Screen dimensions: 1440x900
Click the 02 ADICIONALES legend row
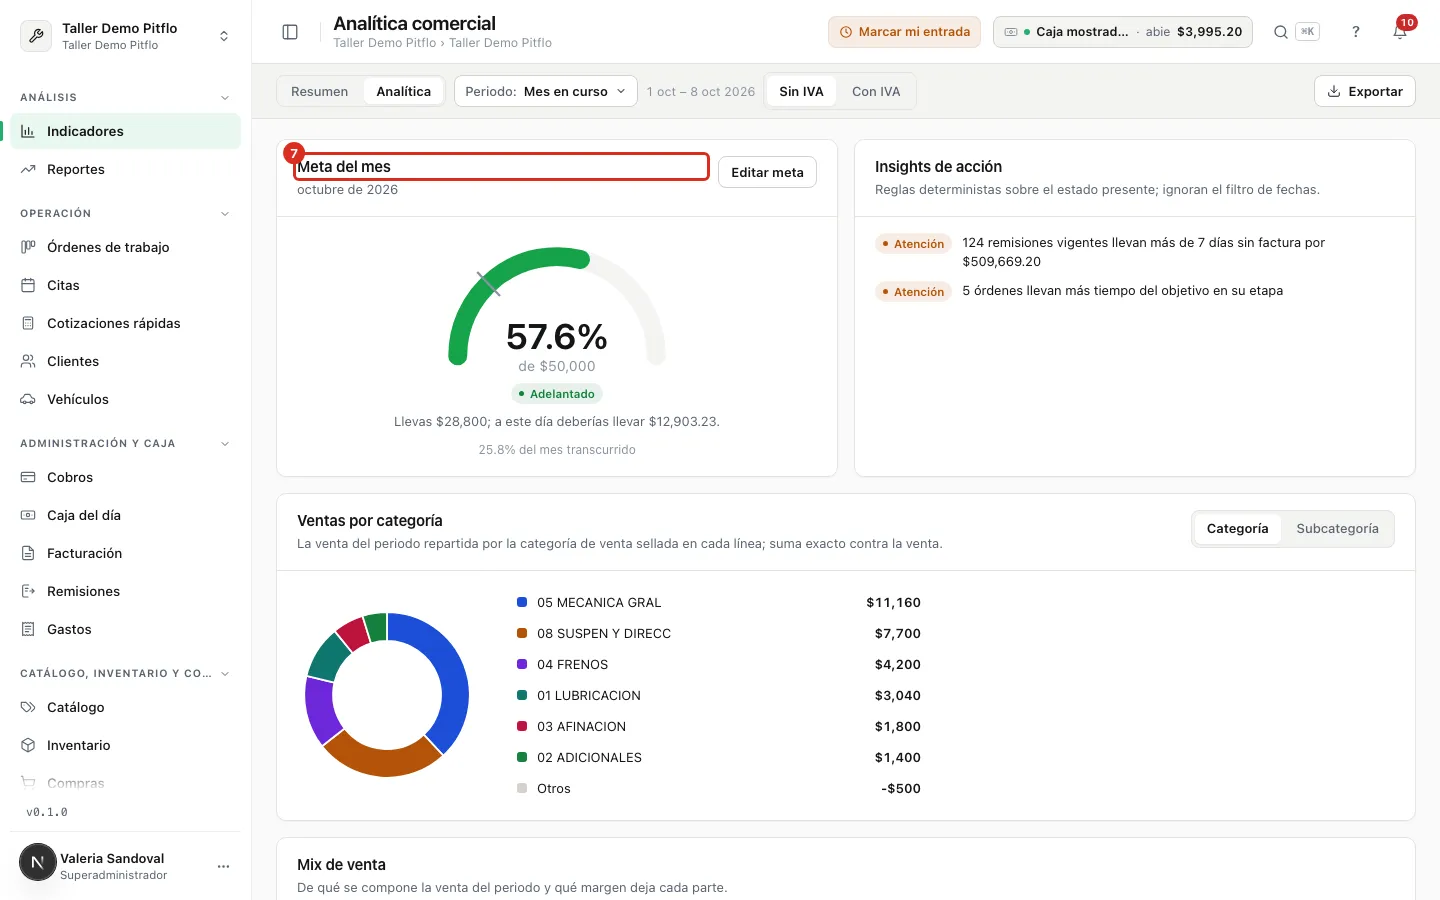pyautogui.click(x=718, y=758)
